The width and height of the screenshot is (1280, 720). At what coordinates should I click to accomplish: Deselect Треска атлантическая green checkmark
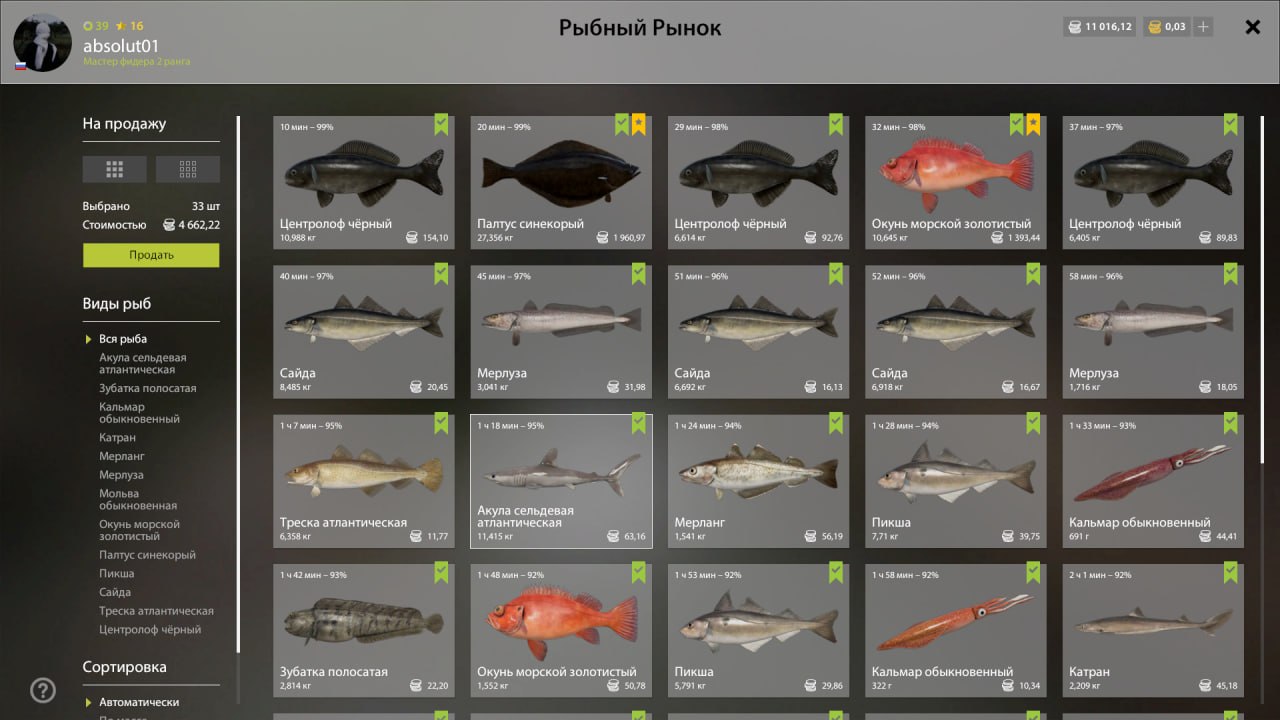tap(441, 423)
